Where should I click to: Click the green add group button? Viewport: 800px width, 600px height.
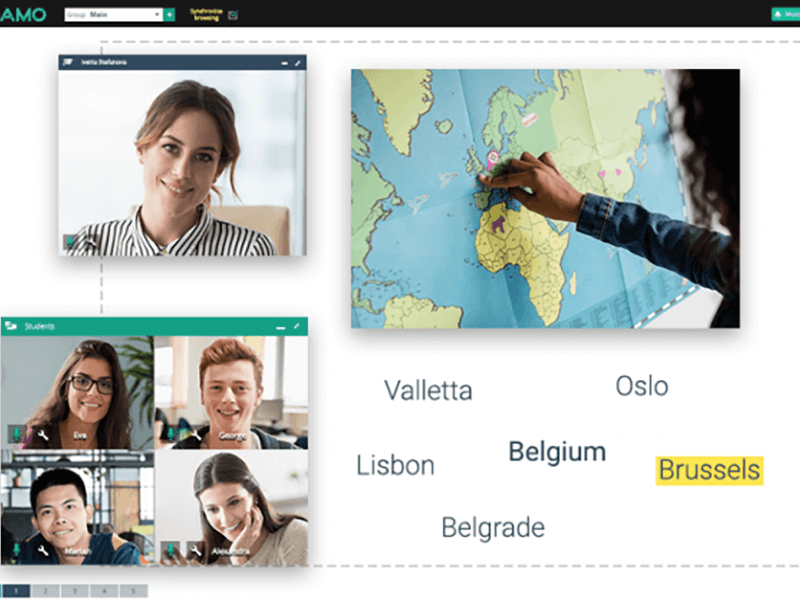pyautogui.click(x=169, y=15)
